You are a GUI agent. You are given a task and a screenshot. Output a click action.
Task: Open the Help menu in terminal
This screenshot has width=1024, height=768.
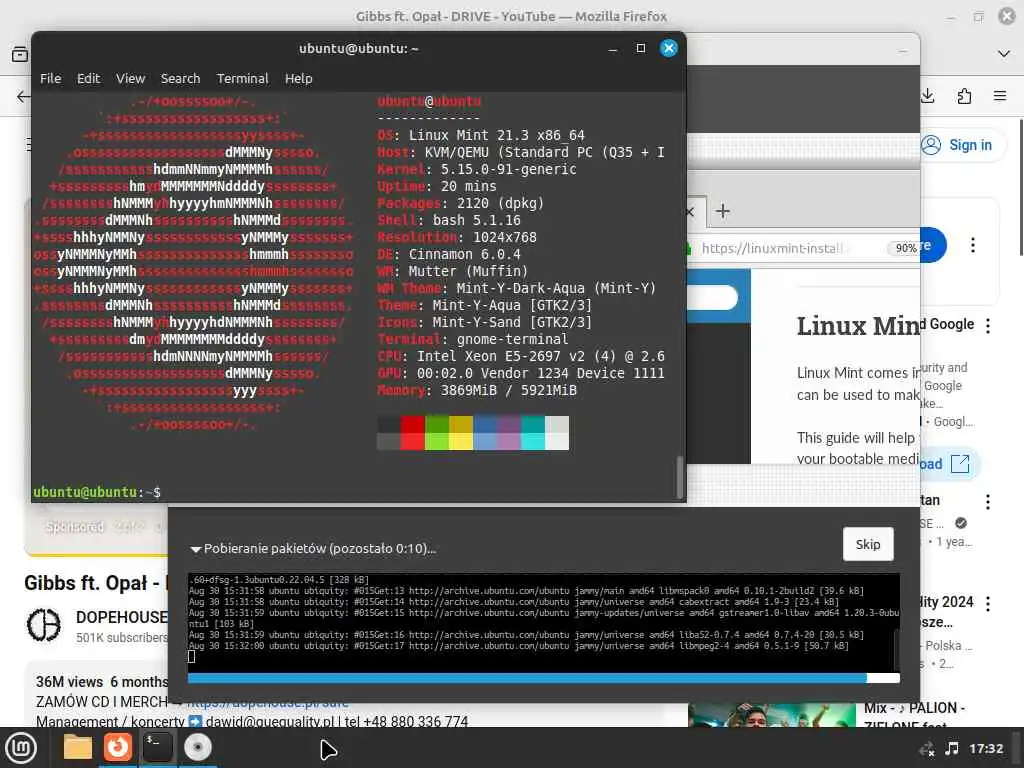(x=298, y=78)
